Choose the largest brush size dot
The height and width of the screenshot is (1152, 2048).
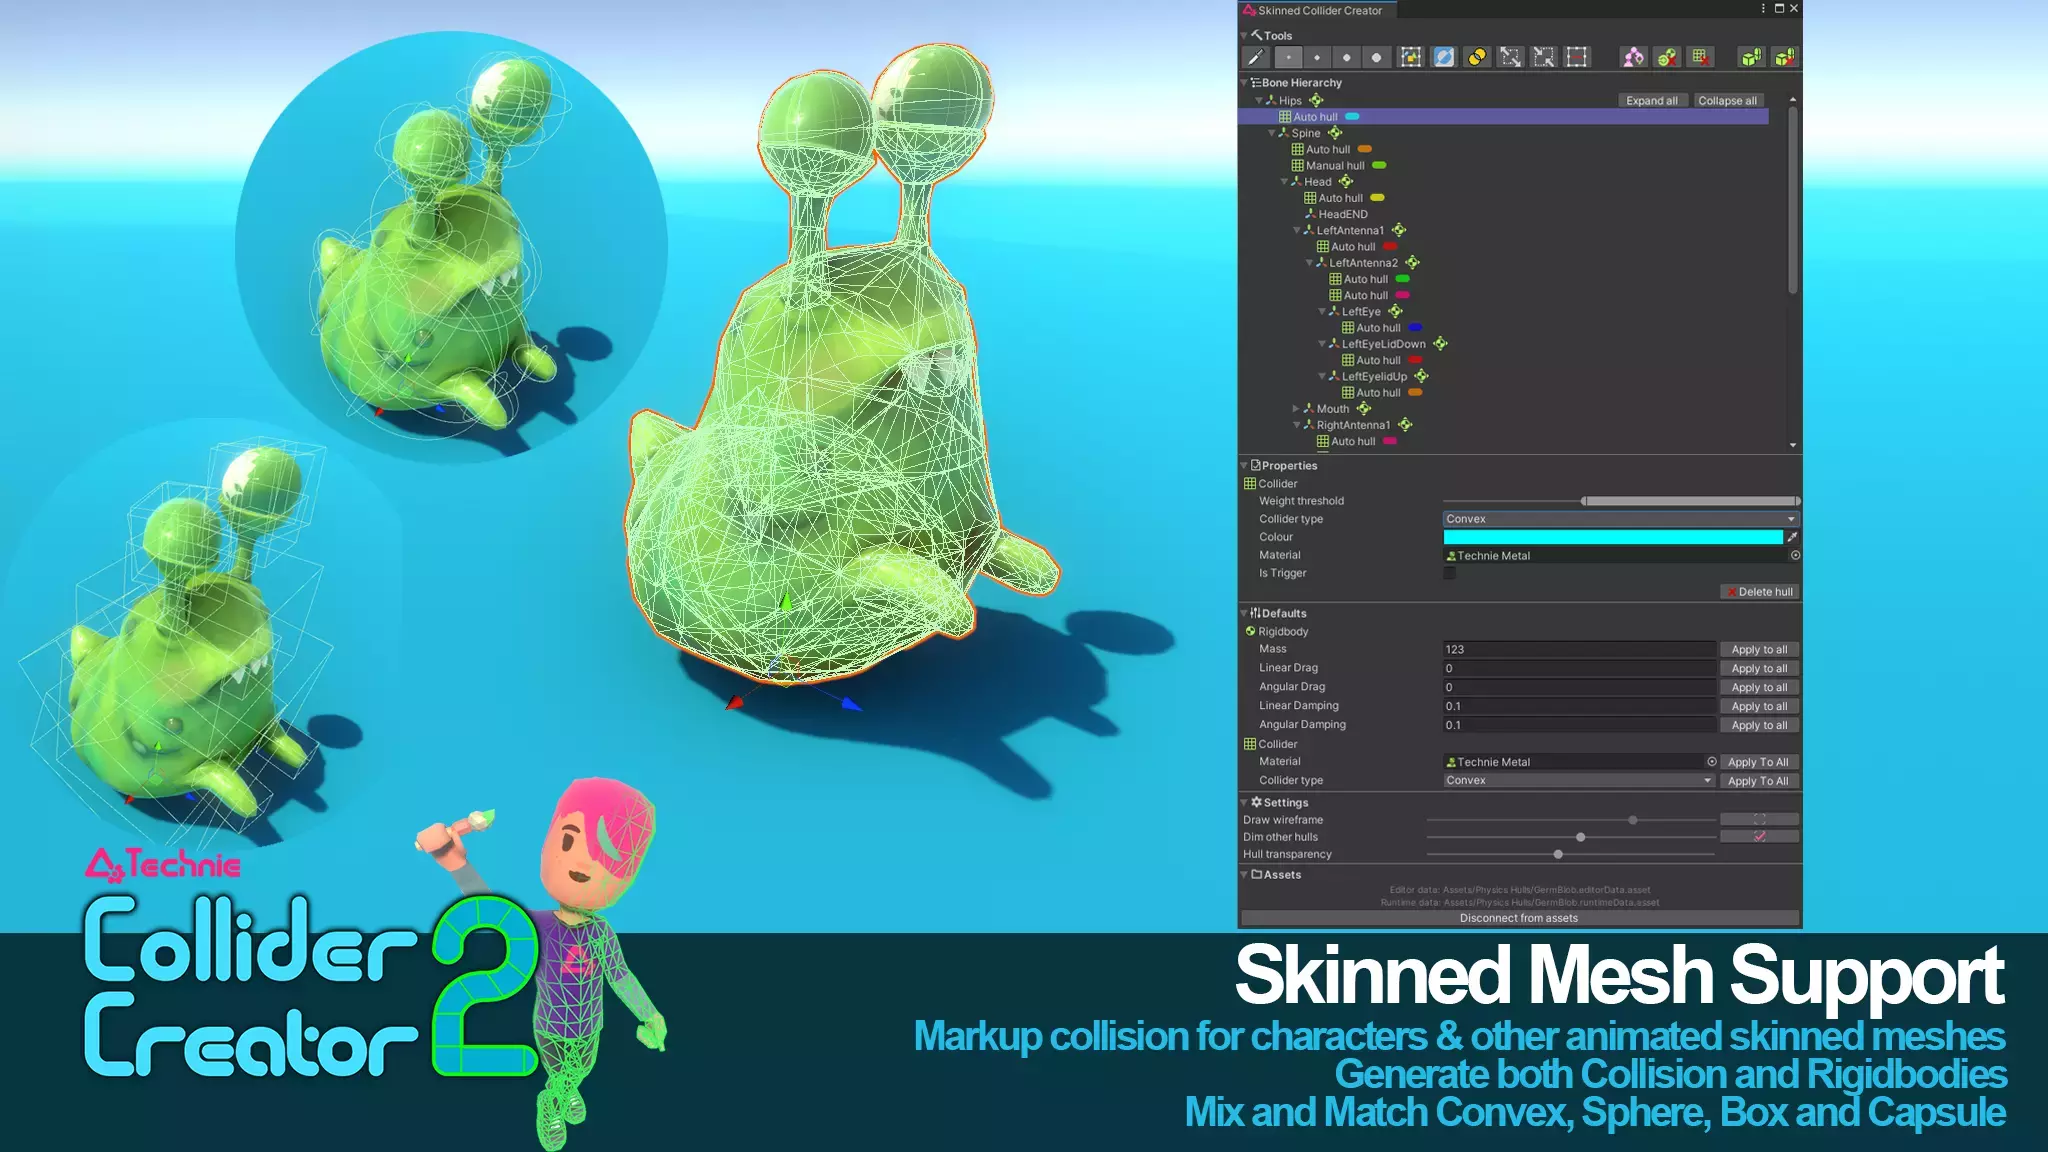coord(1376,58)
